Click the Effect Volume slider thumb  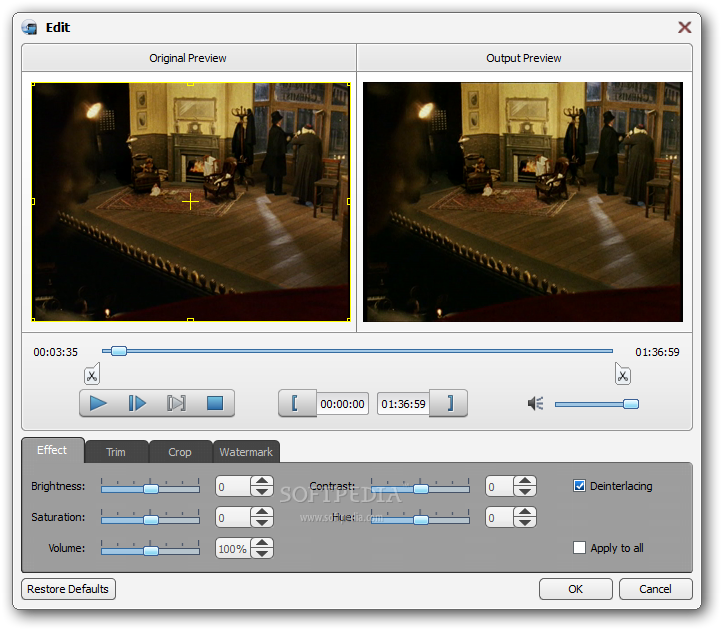point(151,550)
